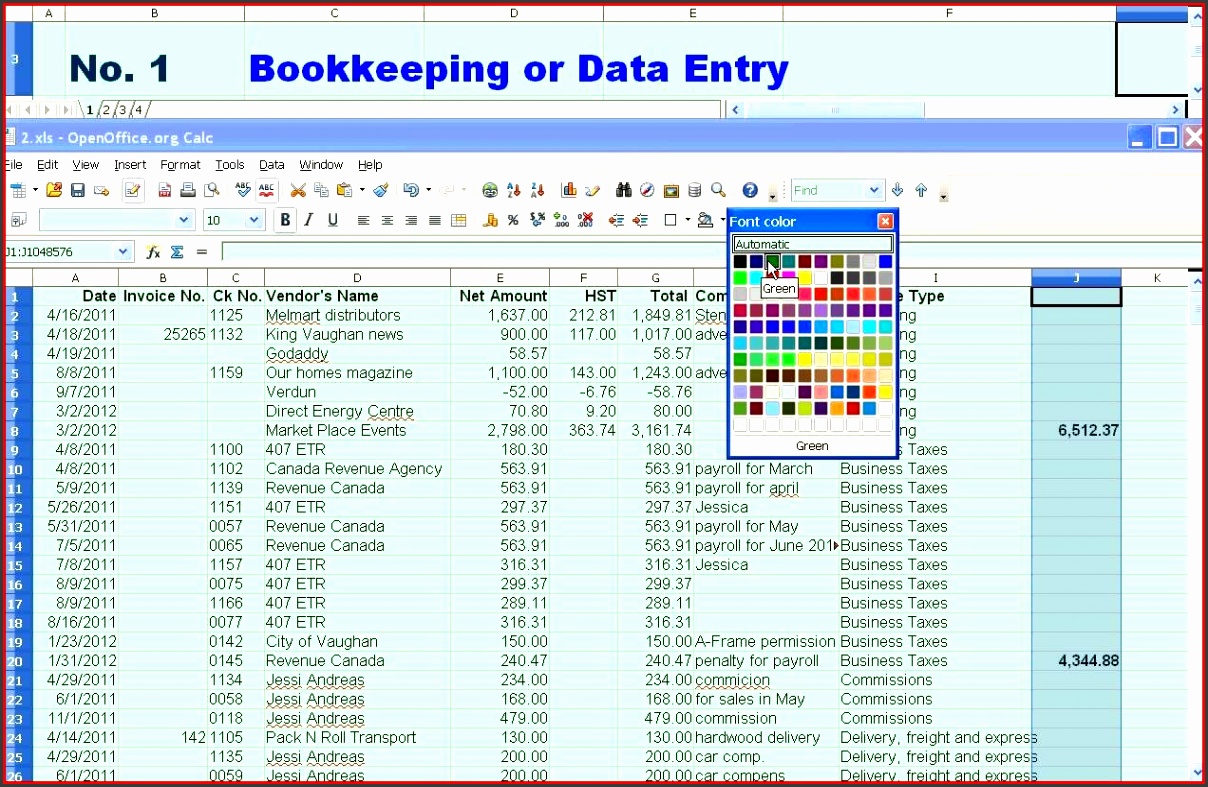Open the font size dropdown
The image size is (1208, 787).
point(254,220)
